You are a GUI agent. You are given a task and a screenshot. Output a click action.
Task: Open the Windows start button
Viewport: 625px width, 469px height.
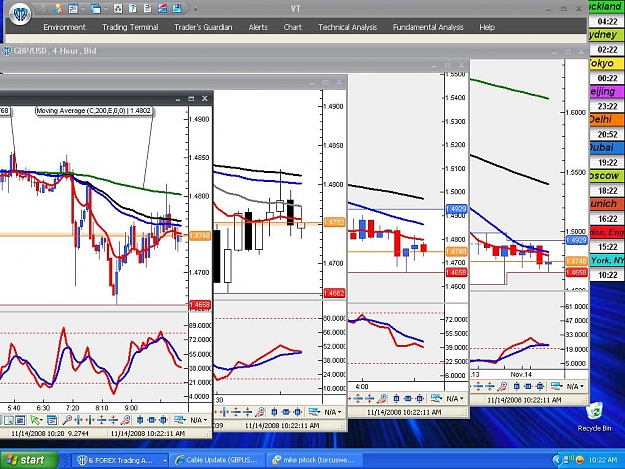point(29,460)
